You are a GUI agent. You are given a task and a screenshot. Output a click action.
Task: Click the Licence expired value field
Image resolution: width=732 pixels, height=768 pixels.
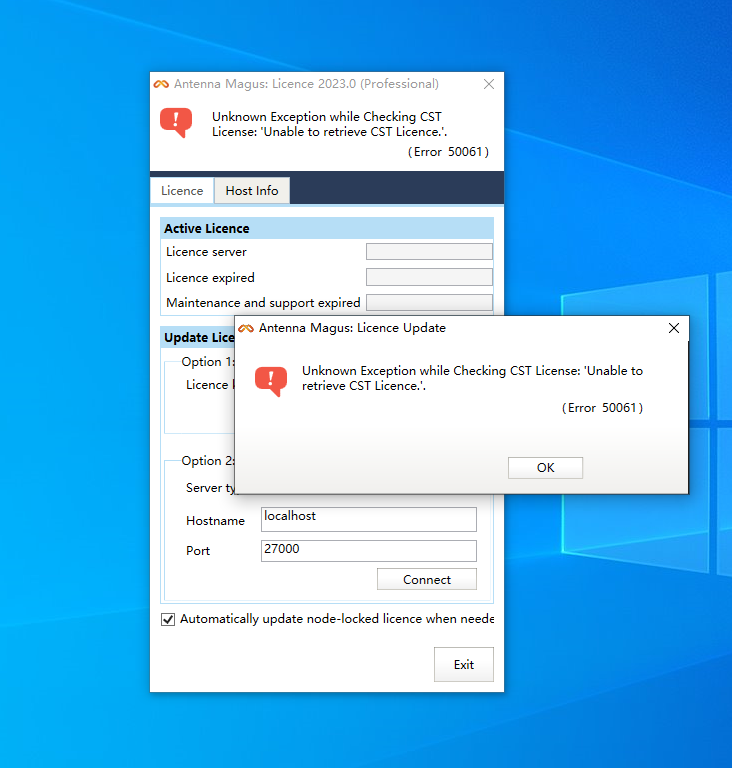coord(429,277)
